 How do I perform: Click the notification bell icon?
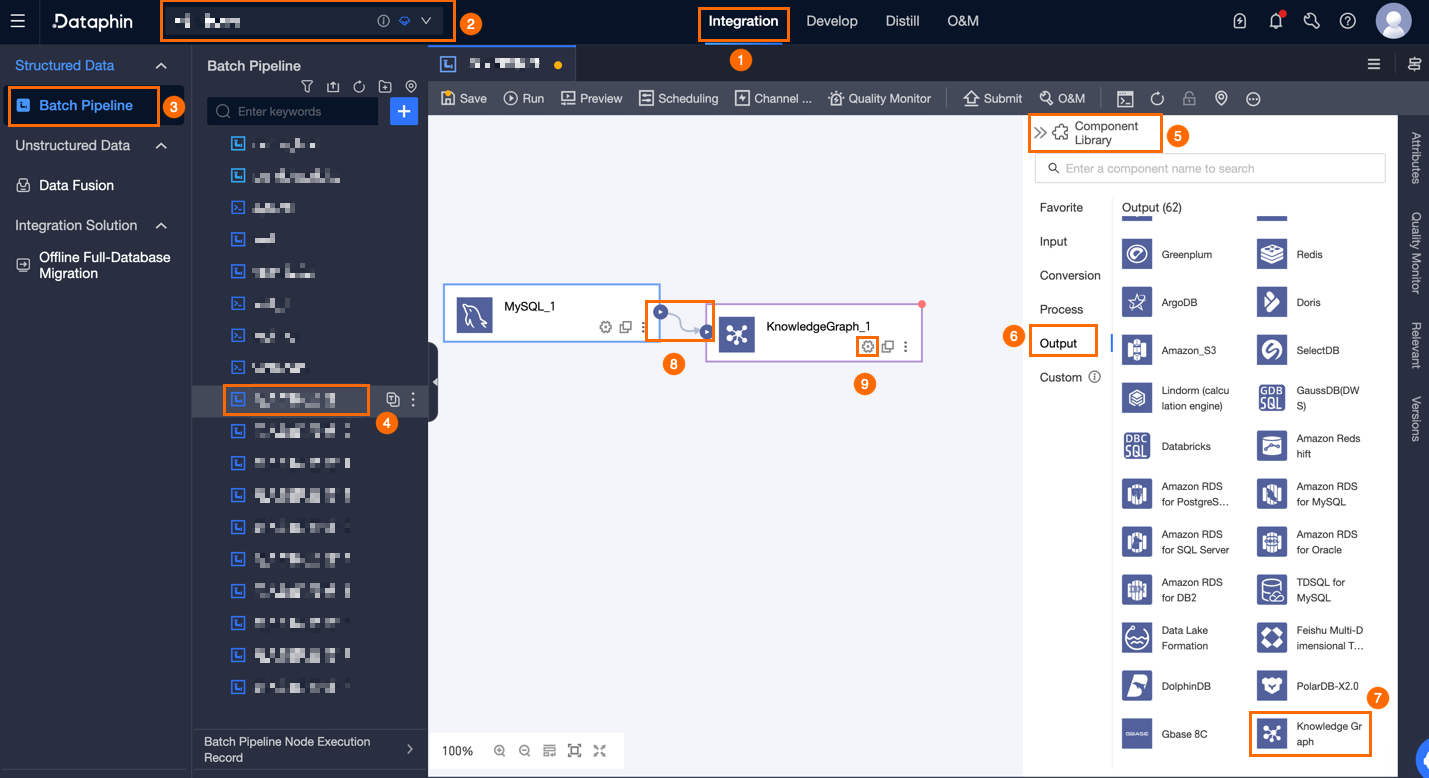(x=1276, y=20)
